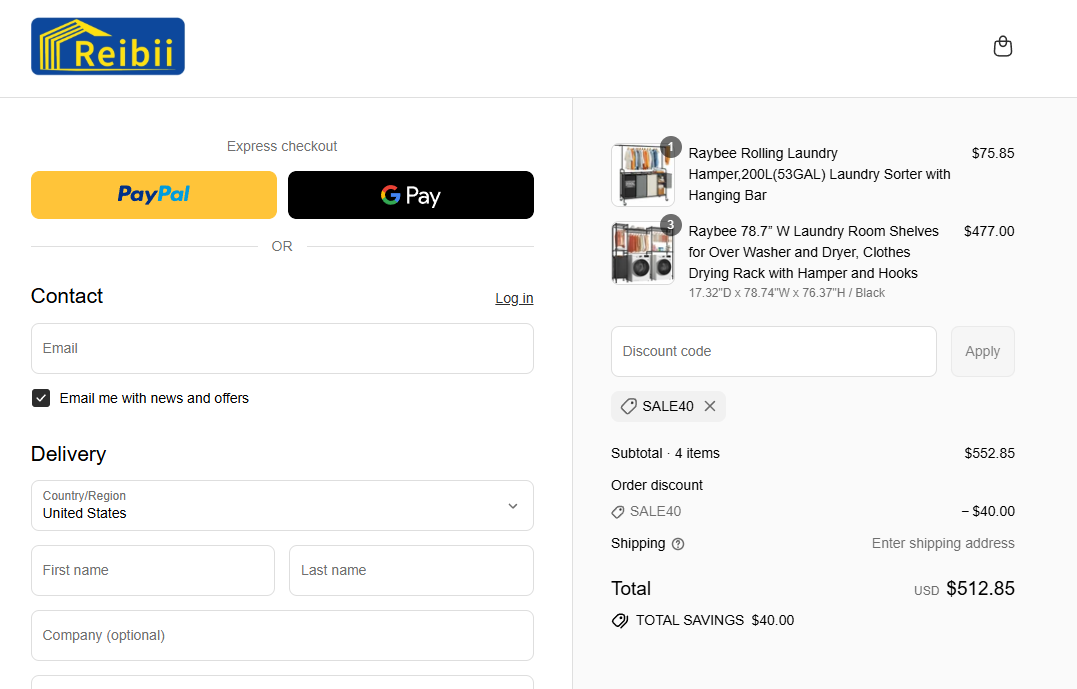Pay with Google Pay express checkout
The height and width of the screenshot is (689, 1077).
(411, 195)
